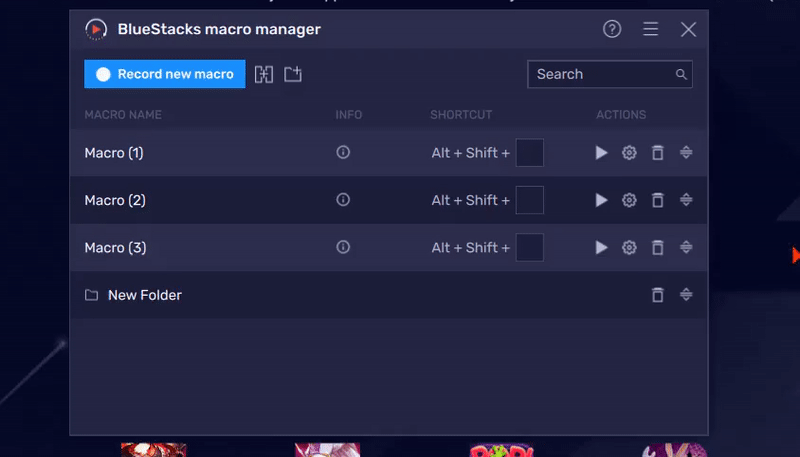This screenshot has height=457, width=800.
Task: Play Macro (1)
Action: pos(602,153)
